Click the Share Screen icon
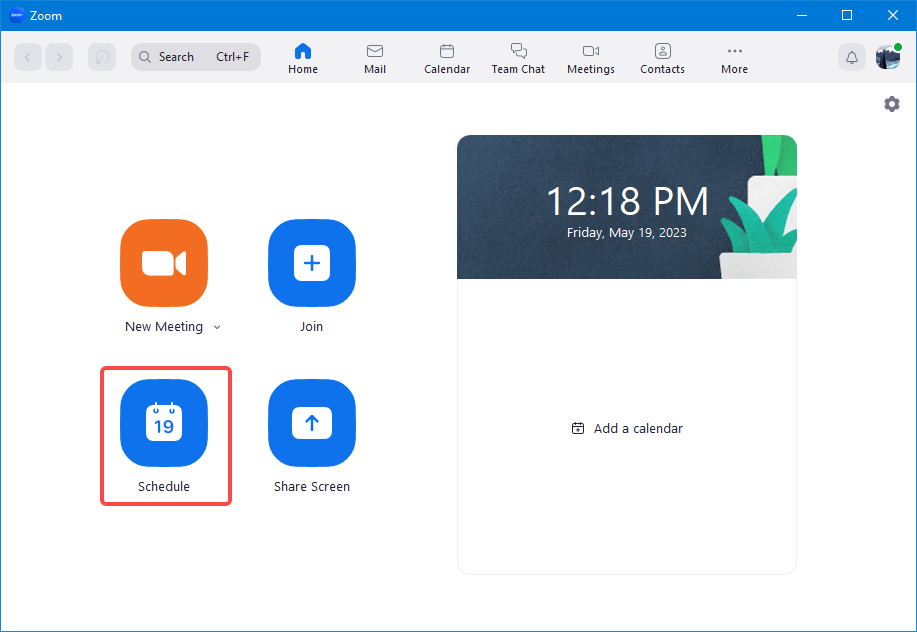The height and width of the screenshot is (632, 917). coord(311,423)
